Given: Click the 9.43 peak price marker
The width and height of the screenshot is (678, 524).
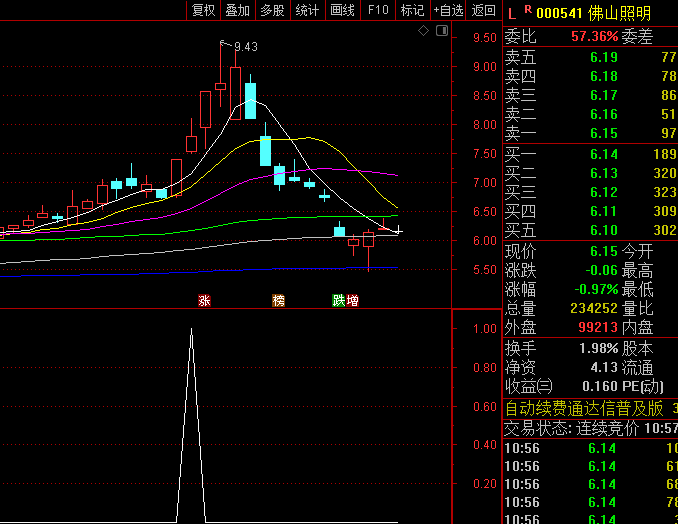Looking at the screenshot, I should 245,47.
